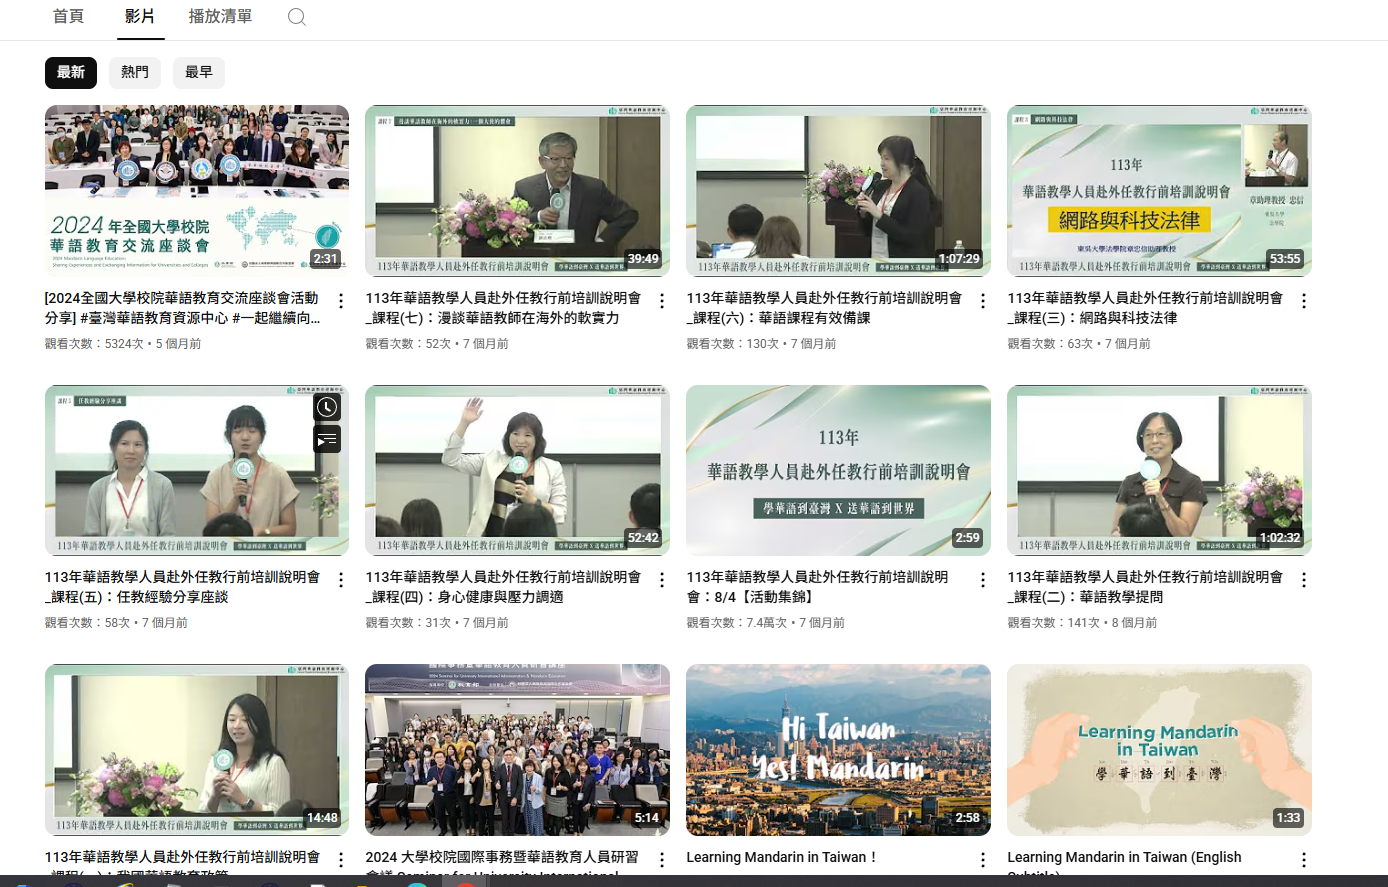This screenshot has height=887, width=1388.
Task: Play the 2:59 行前培訓說明會 thumbnail
Action: (x=839, y=470)
